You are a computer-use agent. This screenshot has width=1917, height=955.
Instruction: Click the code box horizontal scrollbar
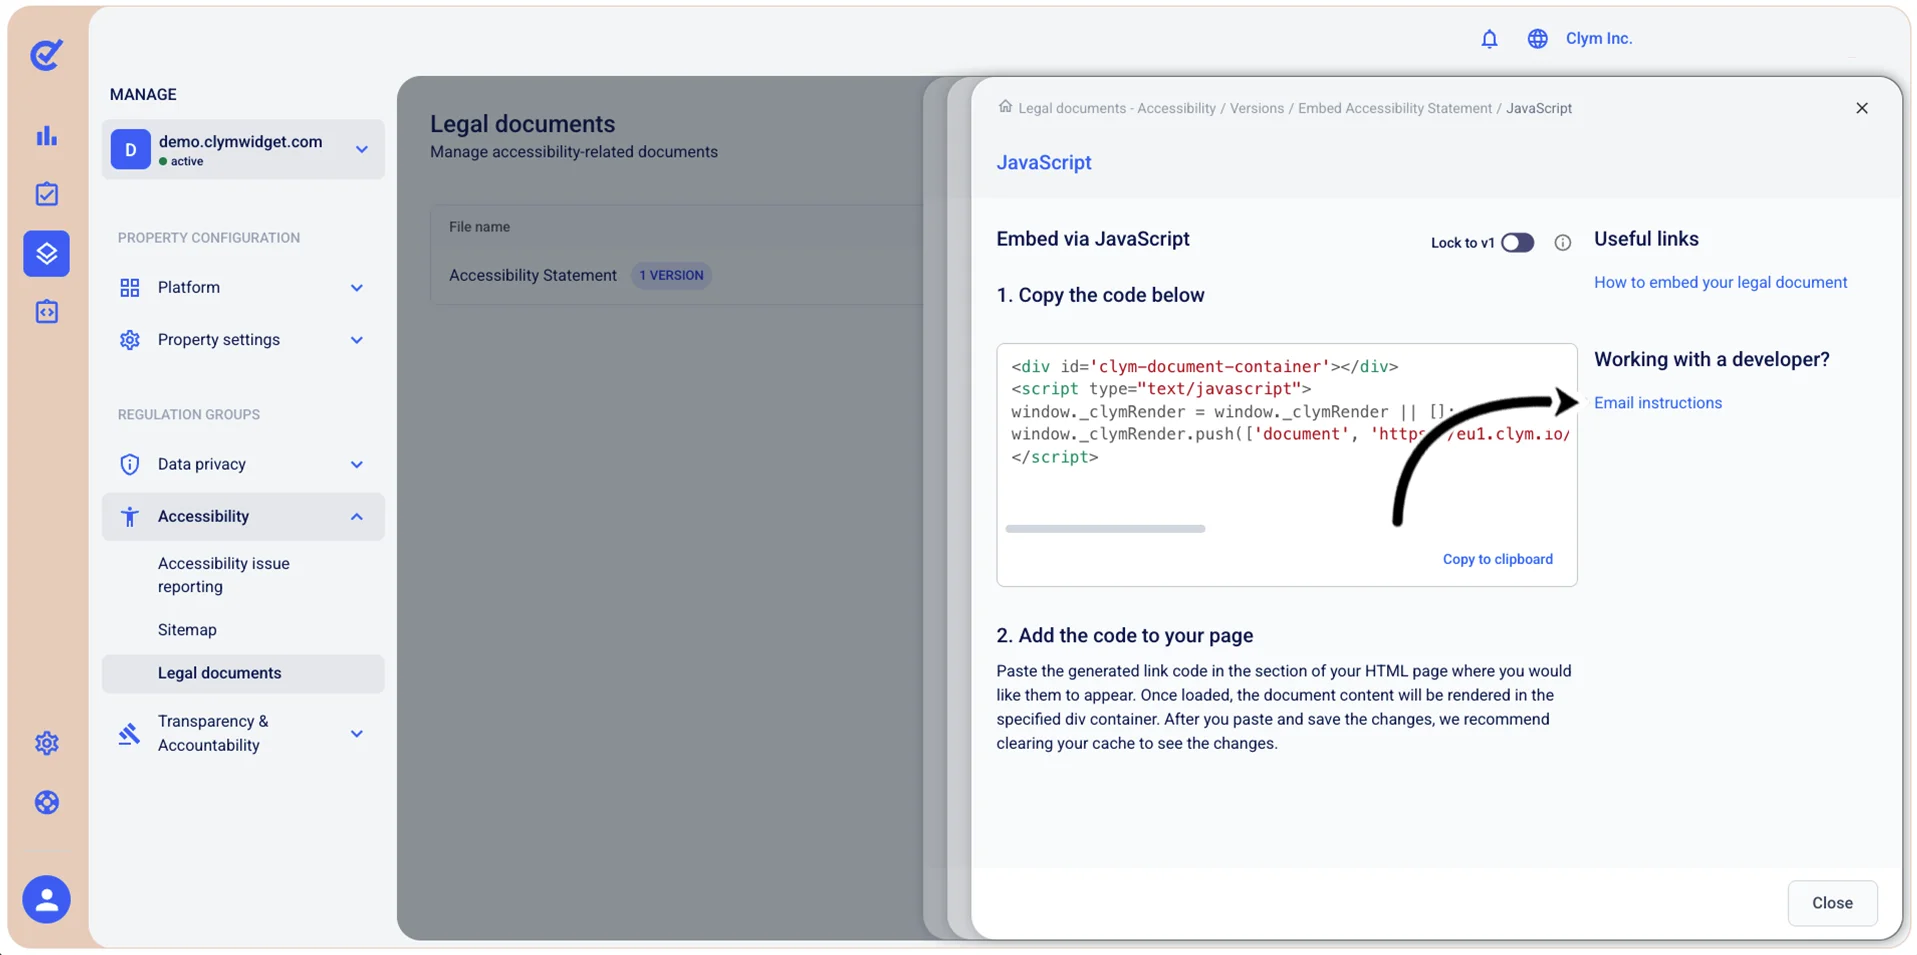[x=1105, y=529]
